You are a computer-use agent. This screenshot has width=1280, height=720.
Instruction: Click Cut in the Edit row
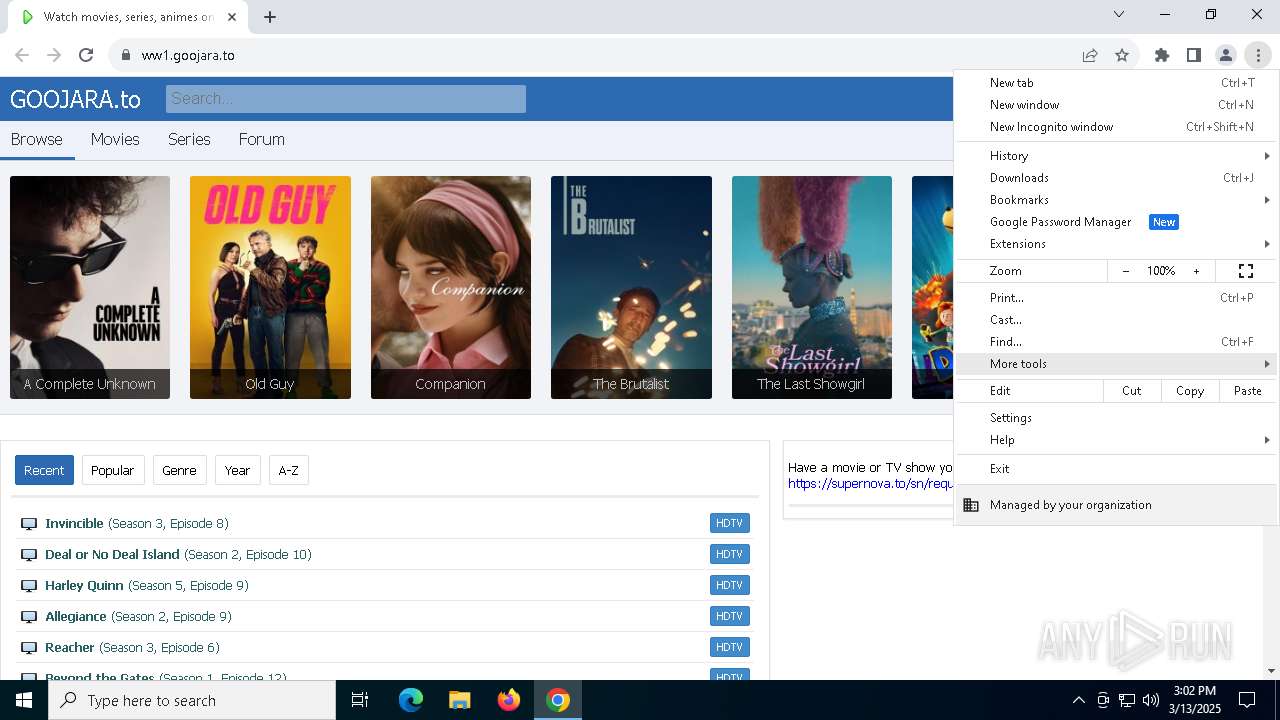coord(1132,391)
